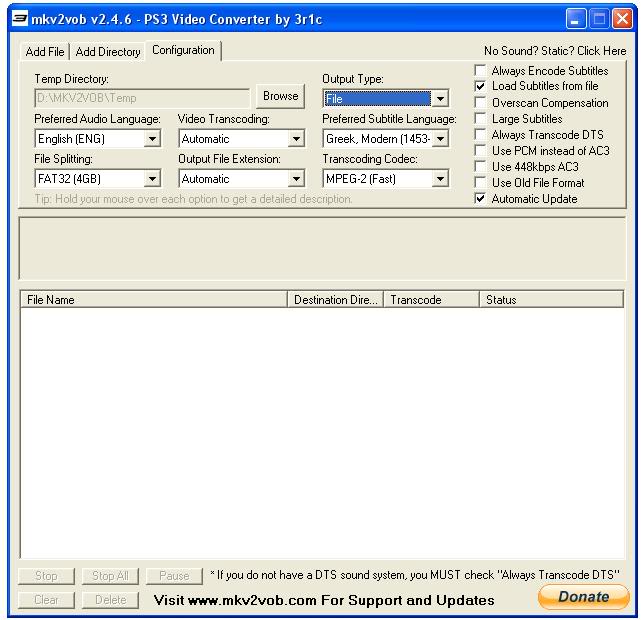Open the Preferred Audio Language dropdown
The width and height of the screenshot is (644, 620).
[x=97, y=139]
